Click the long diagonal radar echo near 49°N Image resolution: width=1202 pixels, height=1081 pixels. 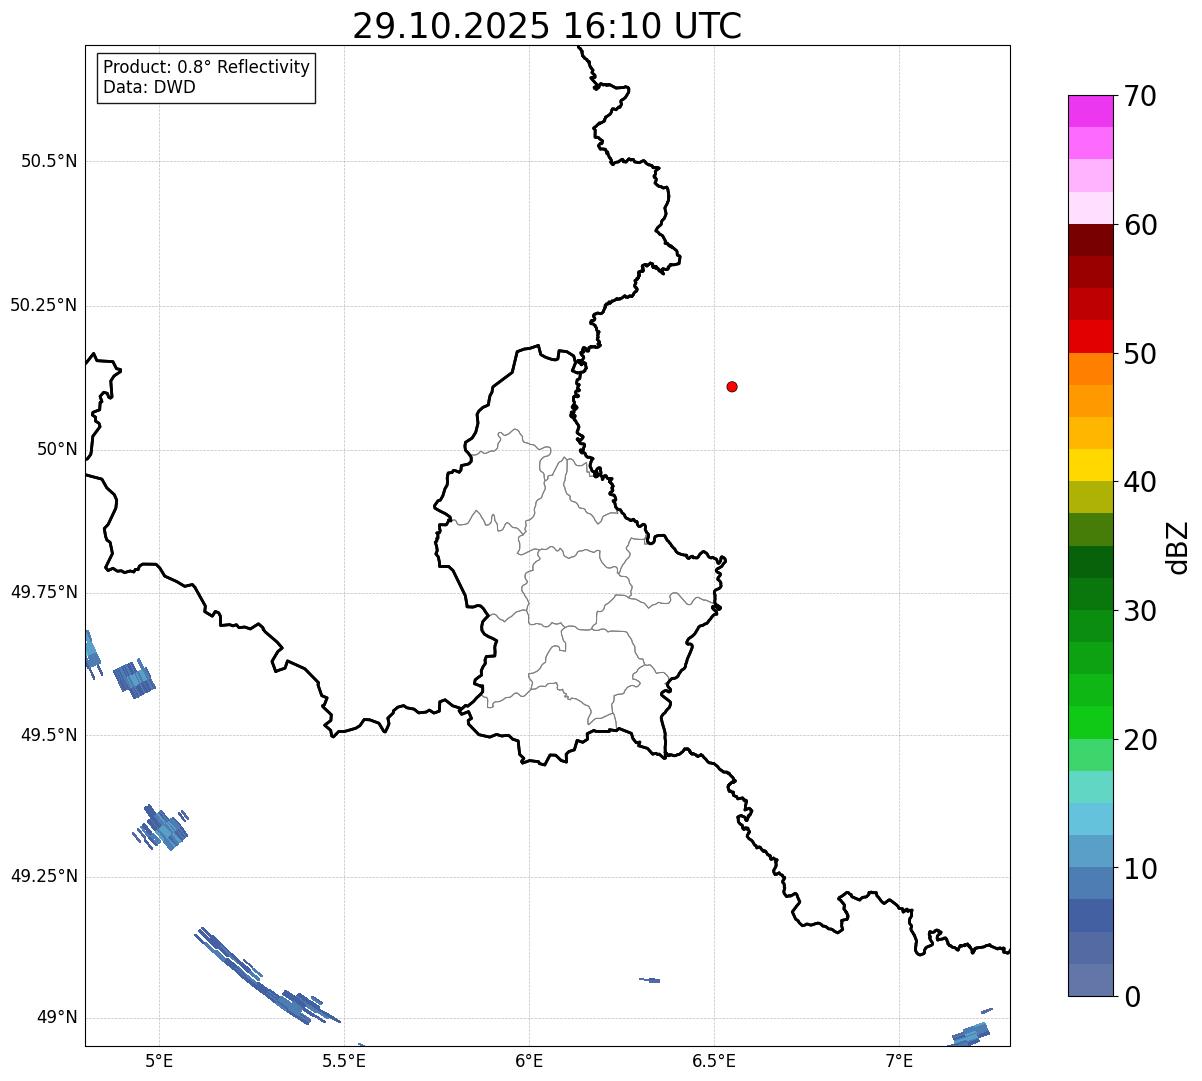pos(266,977)
